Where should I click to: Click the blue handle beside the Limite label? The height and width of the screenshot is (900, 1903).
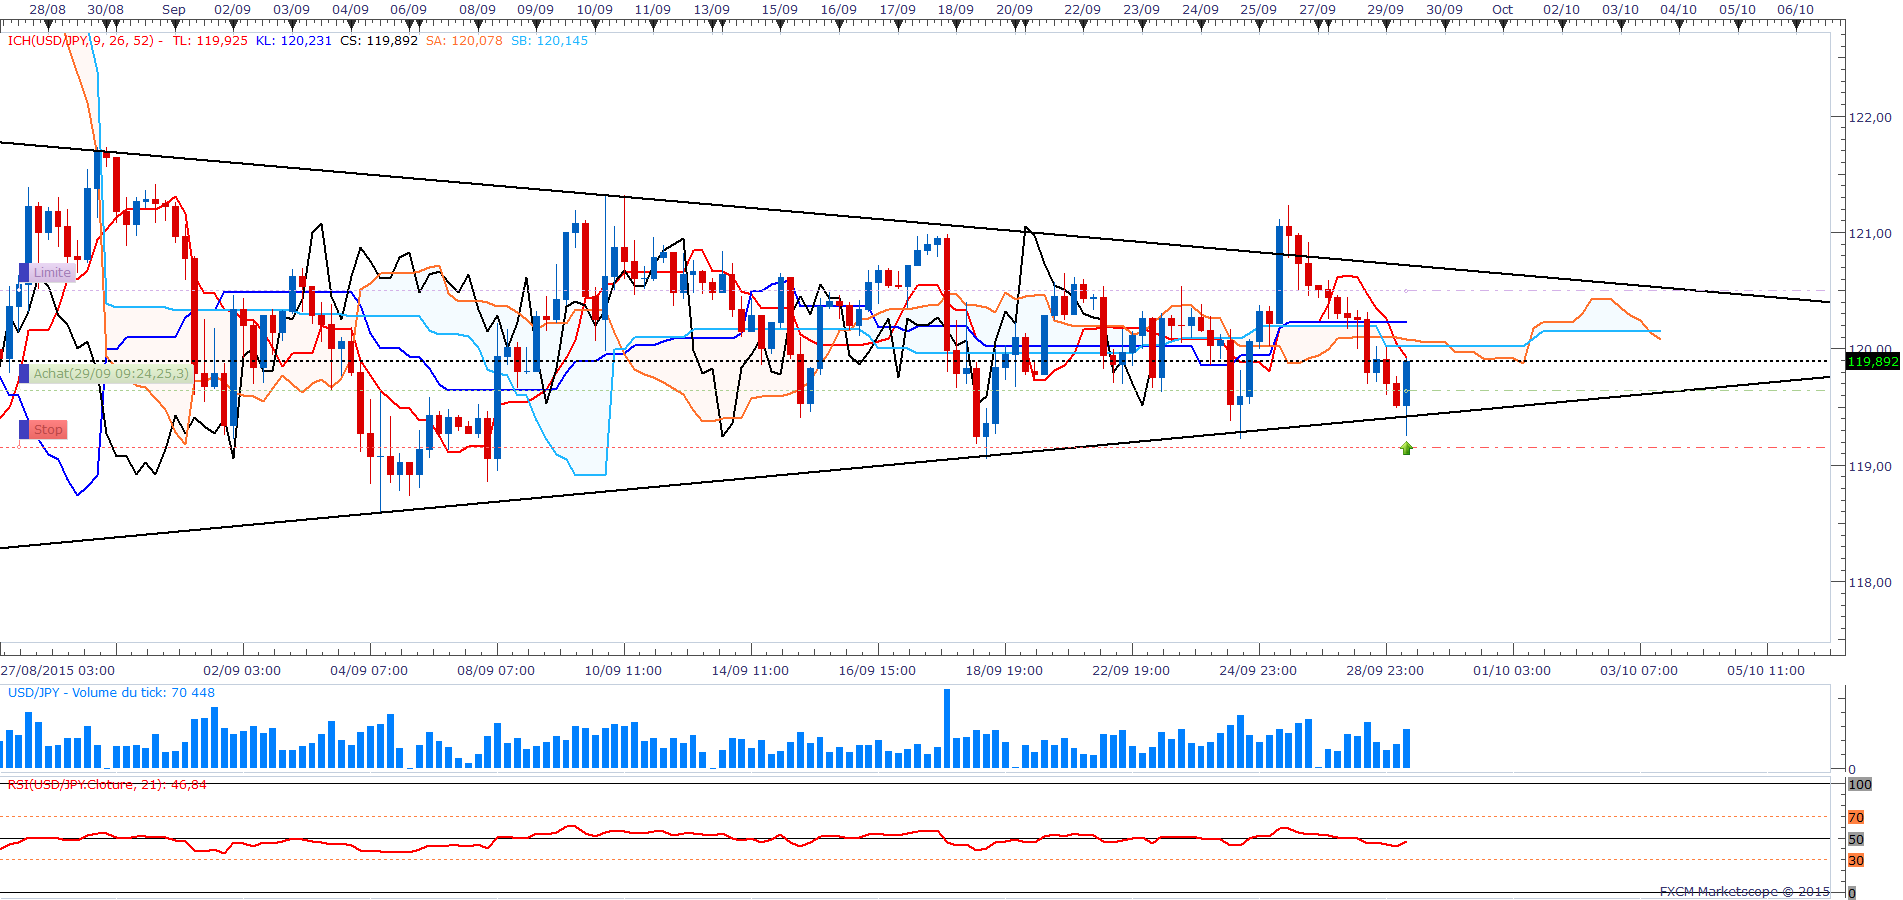[x=24, y=272]
